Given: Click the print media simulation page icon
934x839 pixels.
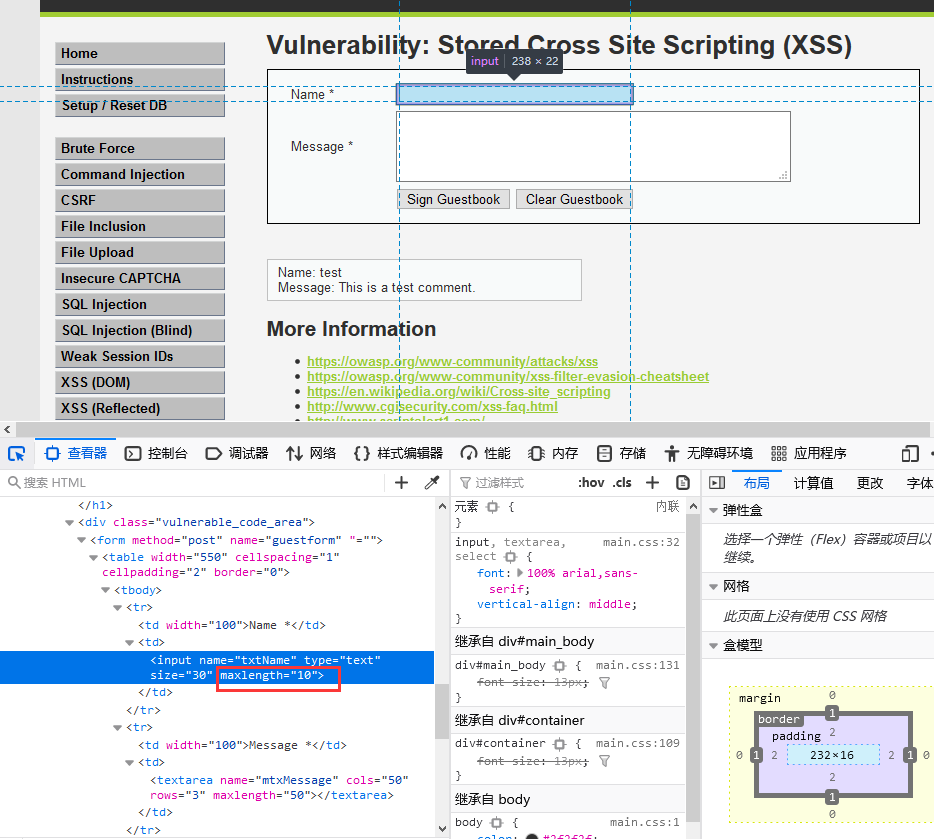Looking at the screenshot, I should [683, 482].
